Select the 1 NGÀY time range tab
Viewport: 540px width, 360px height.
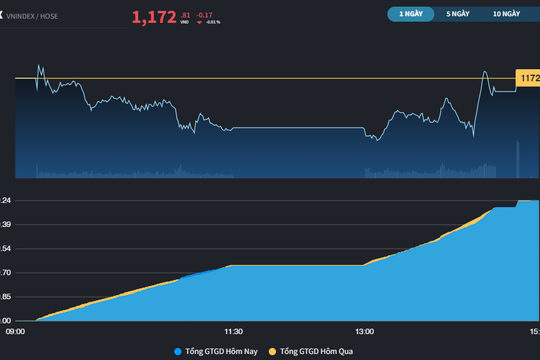click(411, 14)
